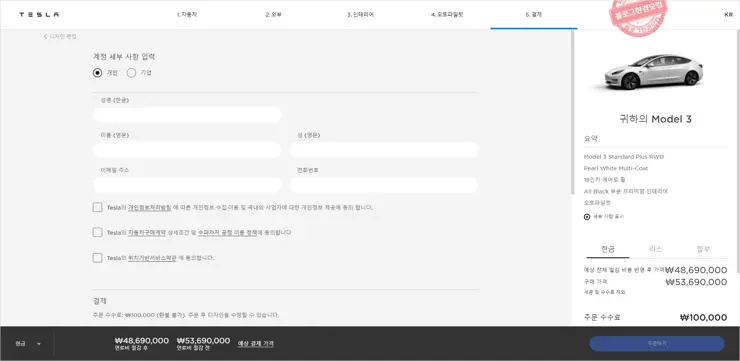This screenshot has height=361, width=740.
Task: Select the 리스 payment tab
Action: point(656,250)
